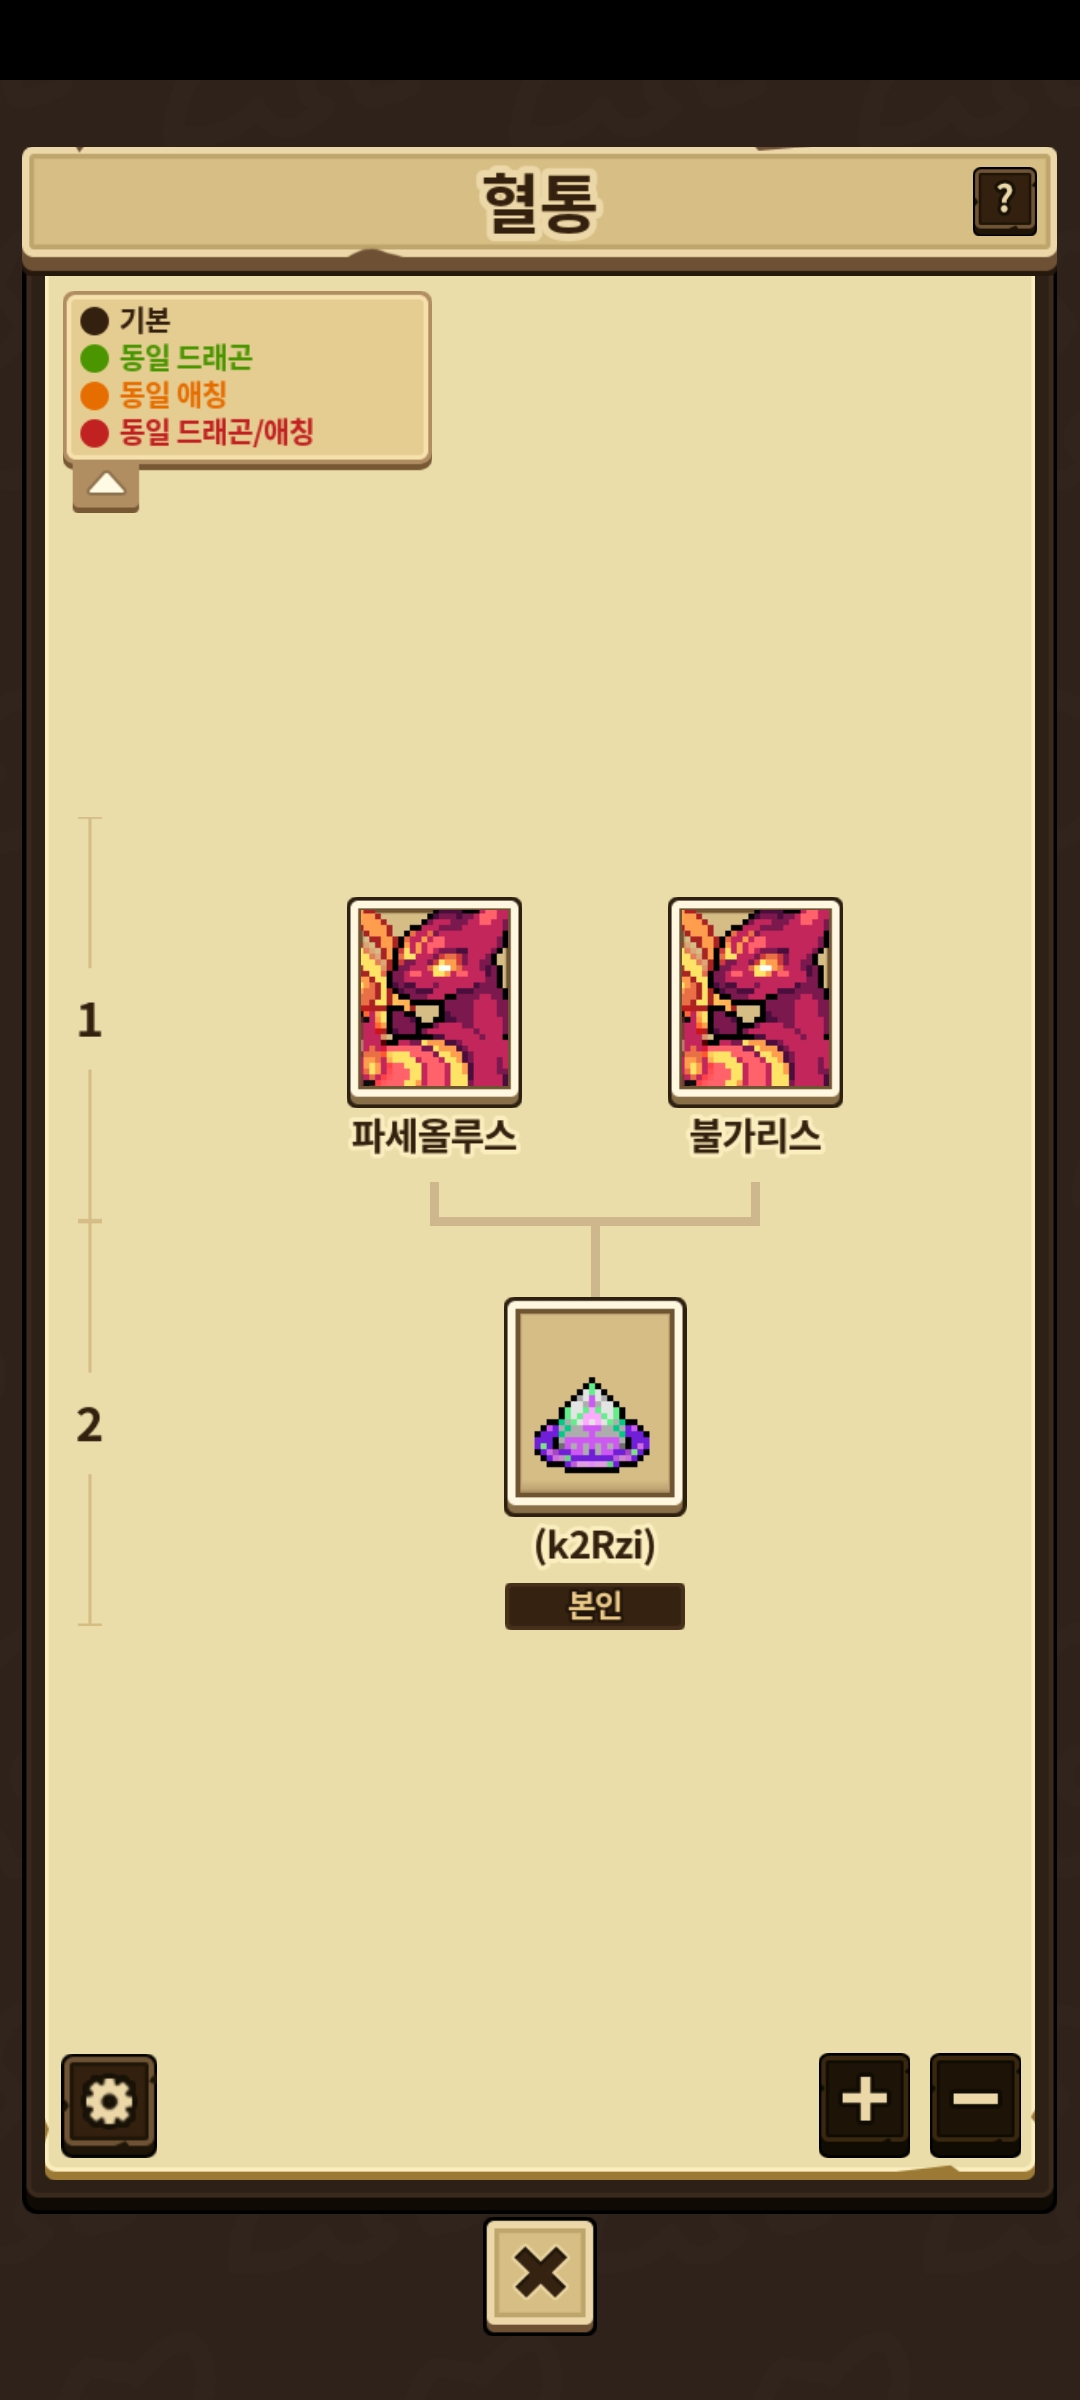Zoom out with the minus button
1080x2400 pixels.
click(x=975, y=2103)
